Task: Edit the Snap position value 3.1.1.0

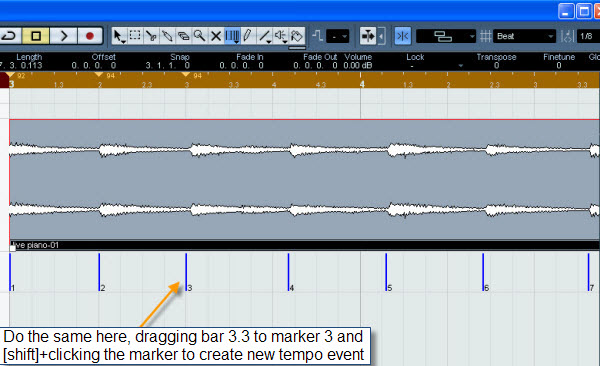Action: (x=168, y=65)
